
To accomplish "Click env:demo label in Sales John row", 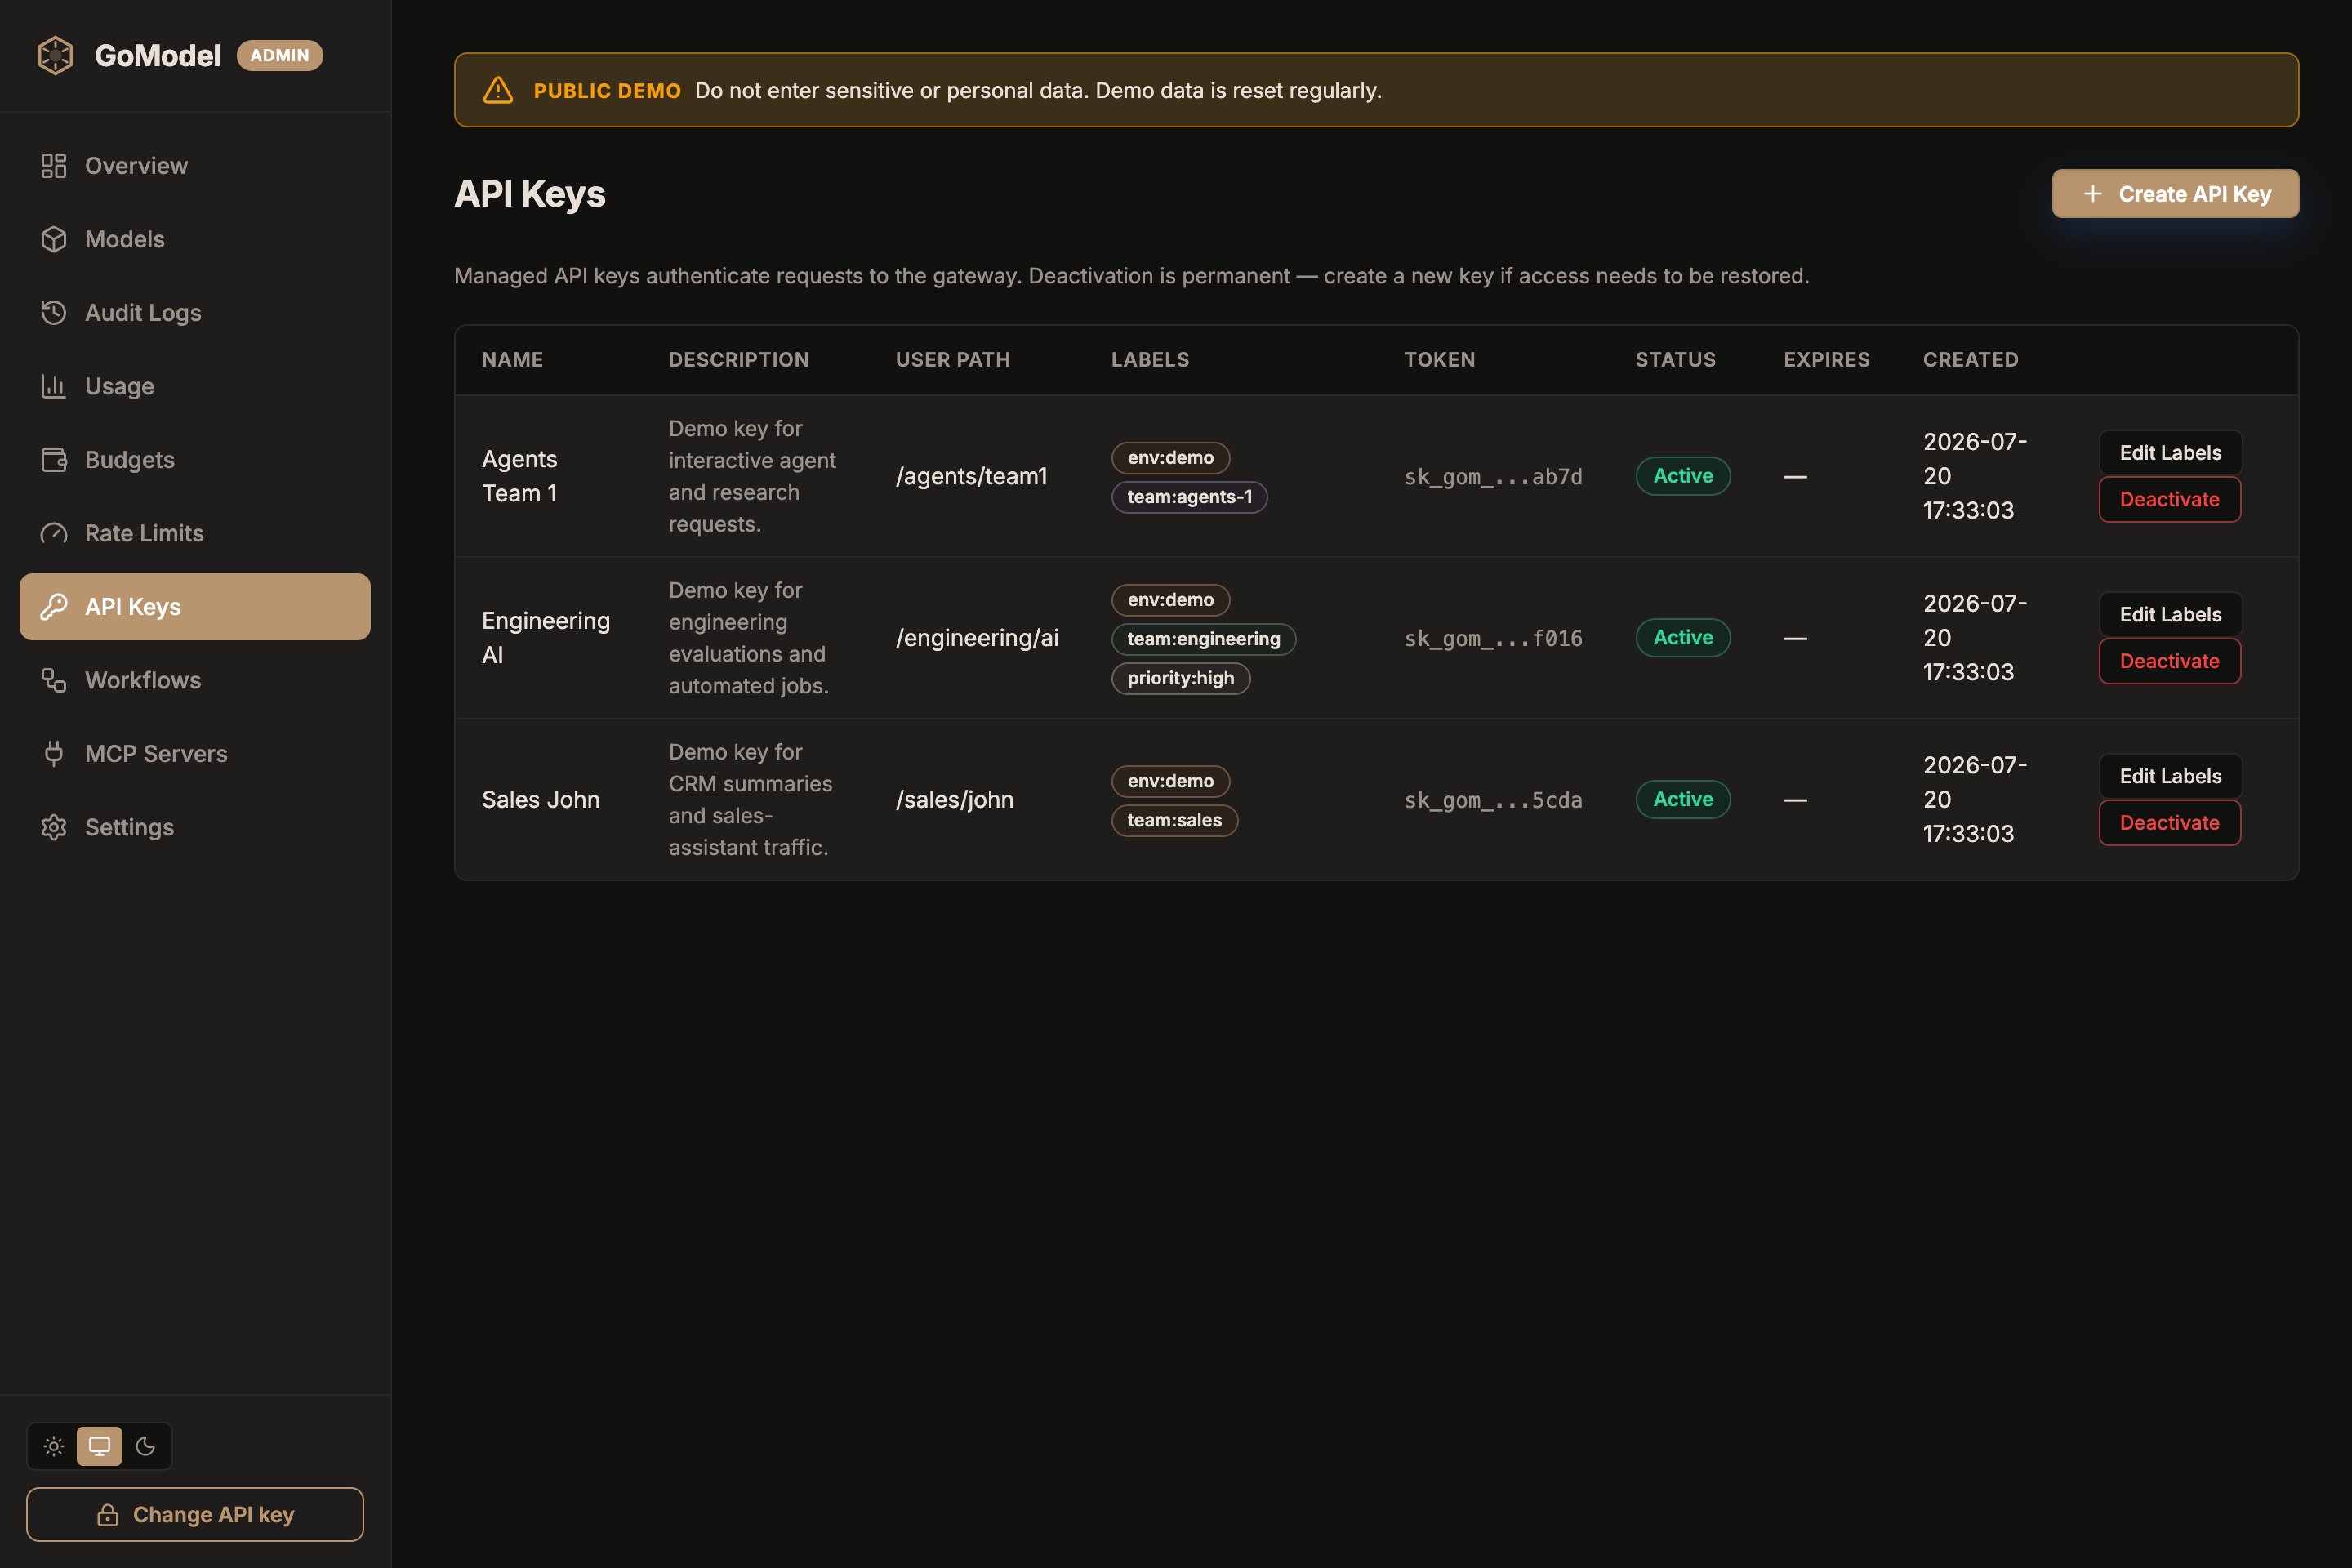I will (x=1170, y=781).
